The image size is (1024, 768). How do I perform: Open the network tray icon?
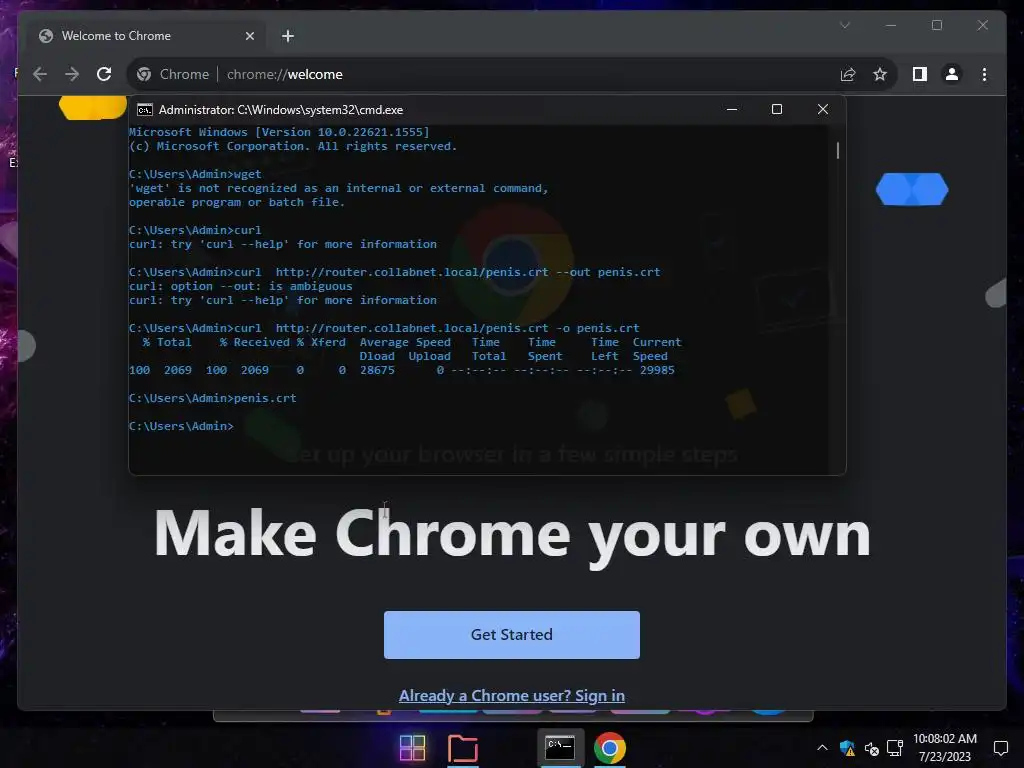tap(895, 748)
